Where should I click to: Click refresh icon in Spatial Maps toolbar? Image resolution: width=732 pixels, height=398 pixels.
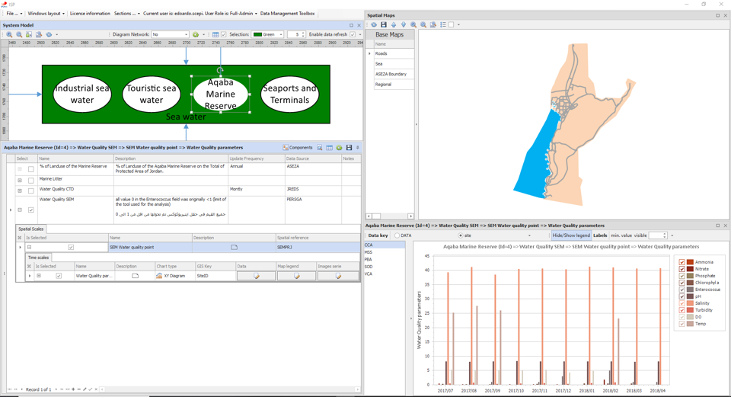(374, 25)
